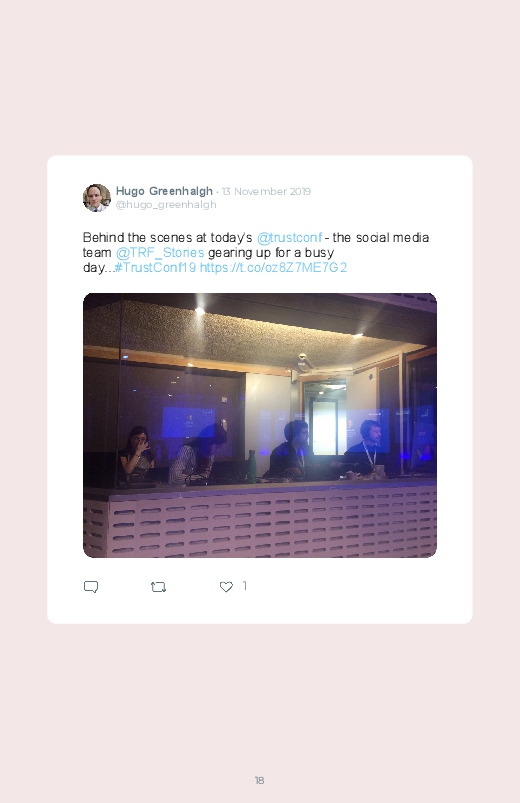The width and height of the screenshot is (520, 803).
Task: Click the ceiling spotlight in photo
Action: pos(199,310)
